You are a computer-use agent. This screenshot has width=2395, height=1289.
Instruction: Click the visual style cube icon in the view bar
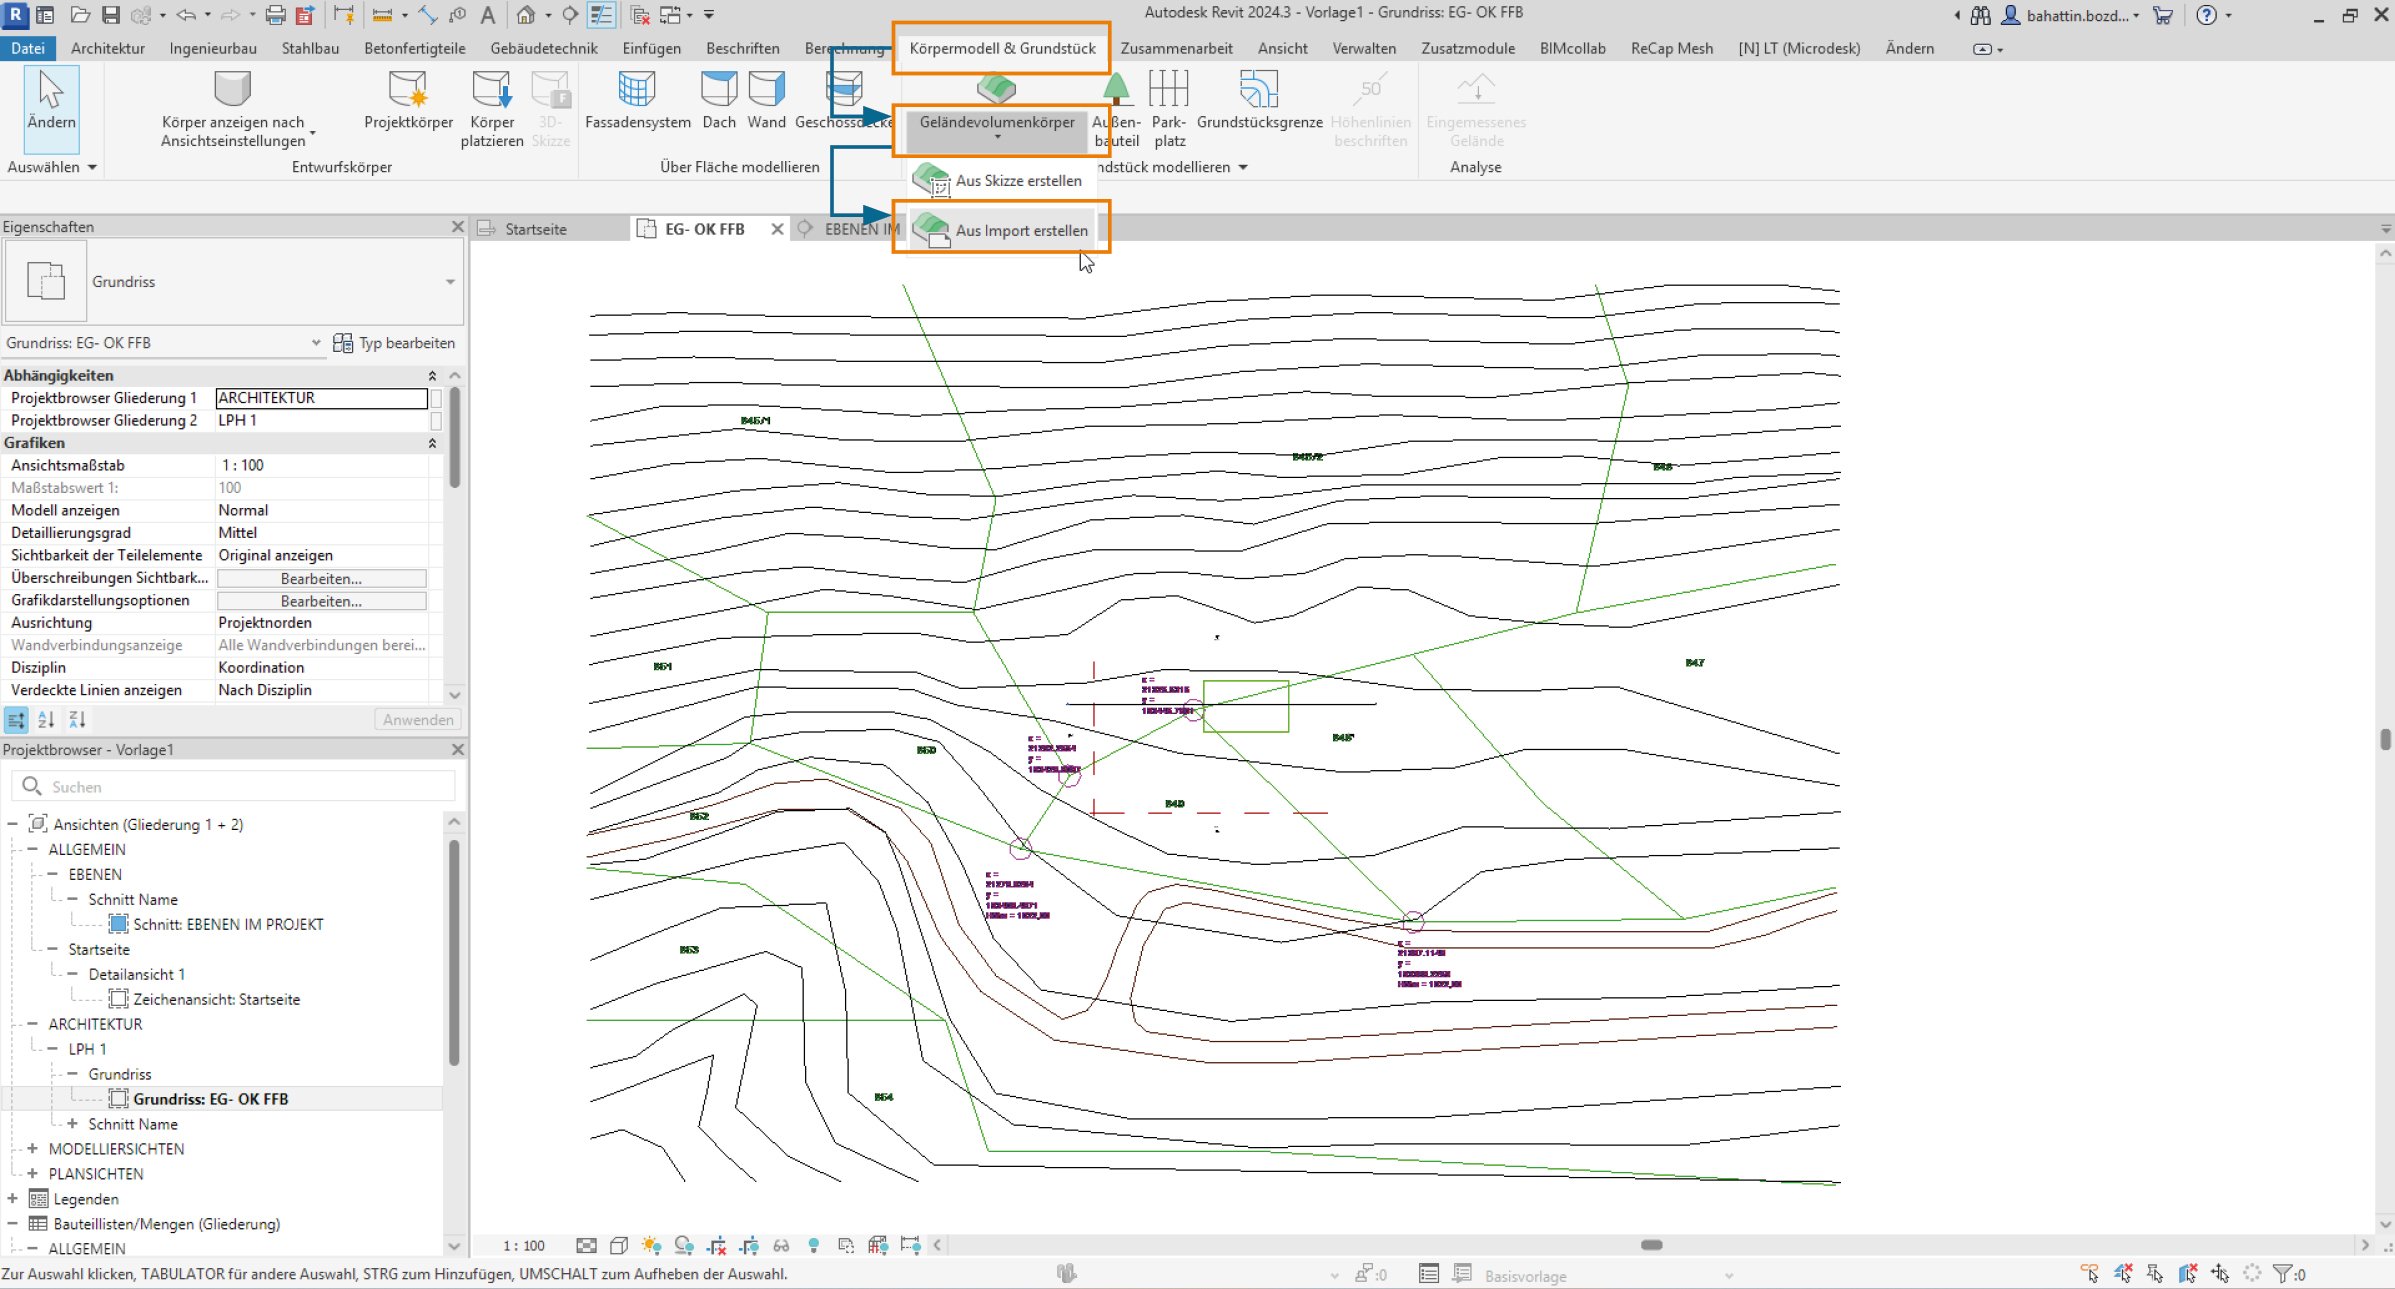tap(619, 1245)
